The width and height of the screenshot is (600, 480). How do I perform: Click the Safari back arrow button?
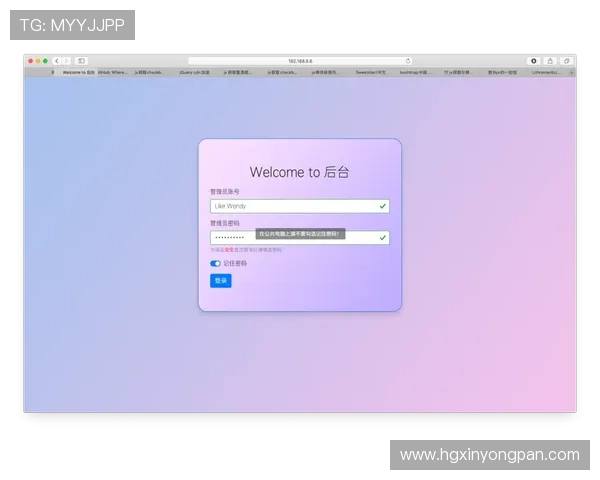tap(57, 61)
